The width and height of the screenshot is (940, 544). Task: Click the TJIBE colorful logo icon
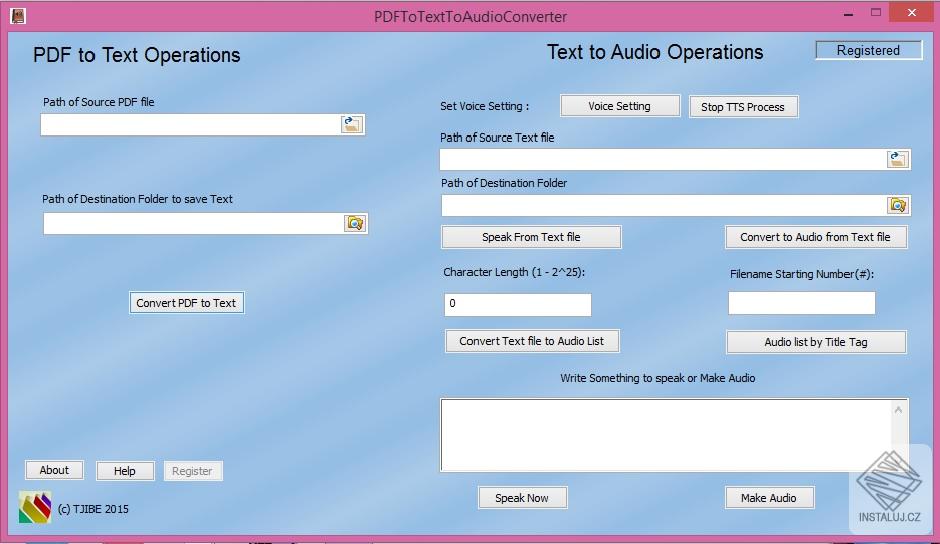[x=35, y=507]
